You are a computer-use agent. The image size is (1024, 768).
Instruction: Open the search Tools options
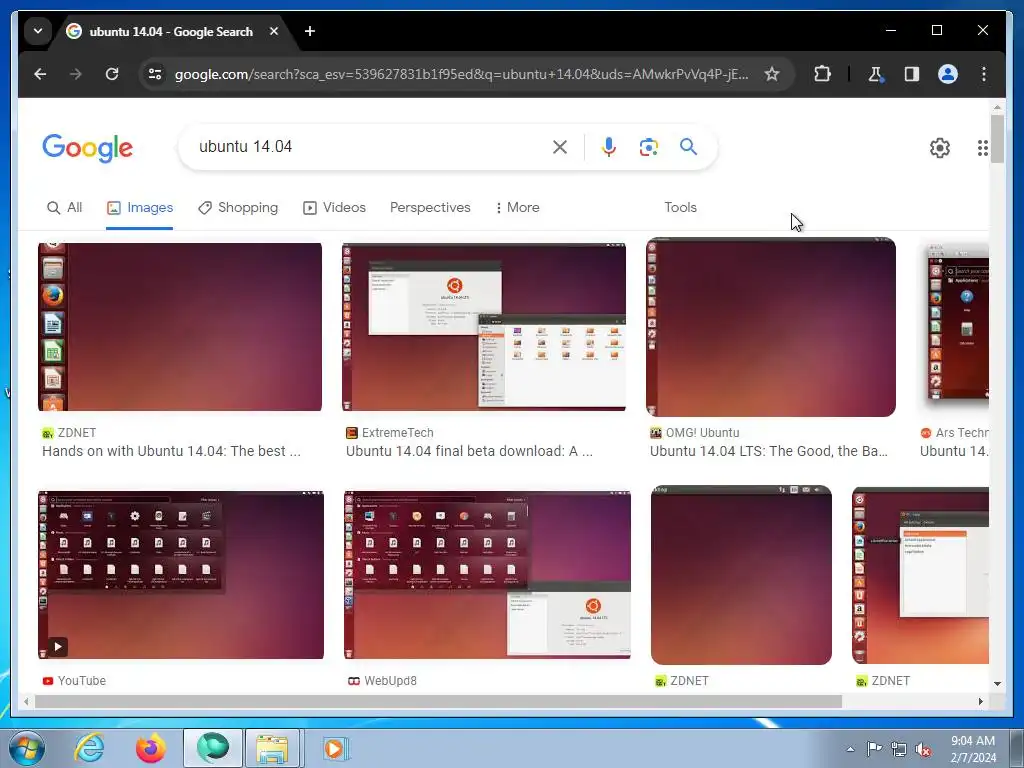click(680, 208)
